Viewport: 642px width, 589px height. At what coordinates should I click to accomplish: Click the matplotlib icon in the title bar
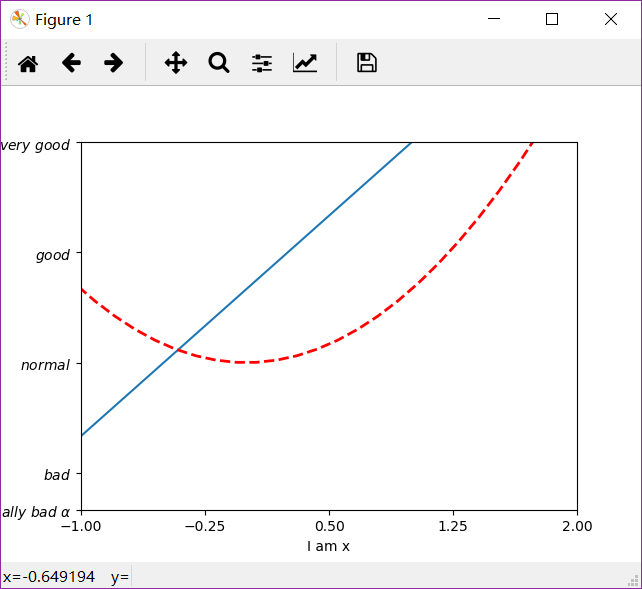pos(19,19)
